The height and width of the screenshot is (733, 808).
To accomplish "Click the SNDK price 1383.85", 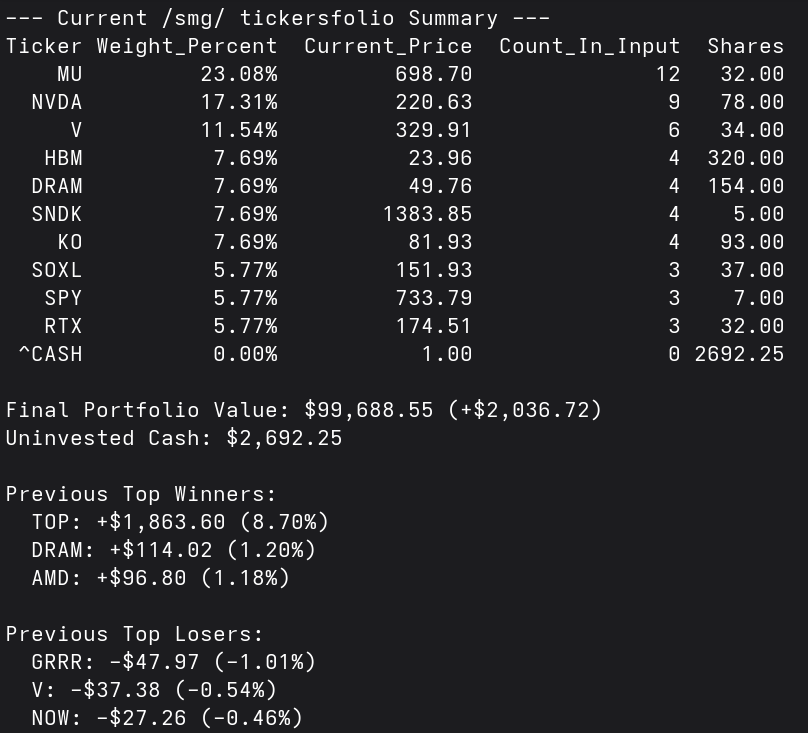I will 427,214.
